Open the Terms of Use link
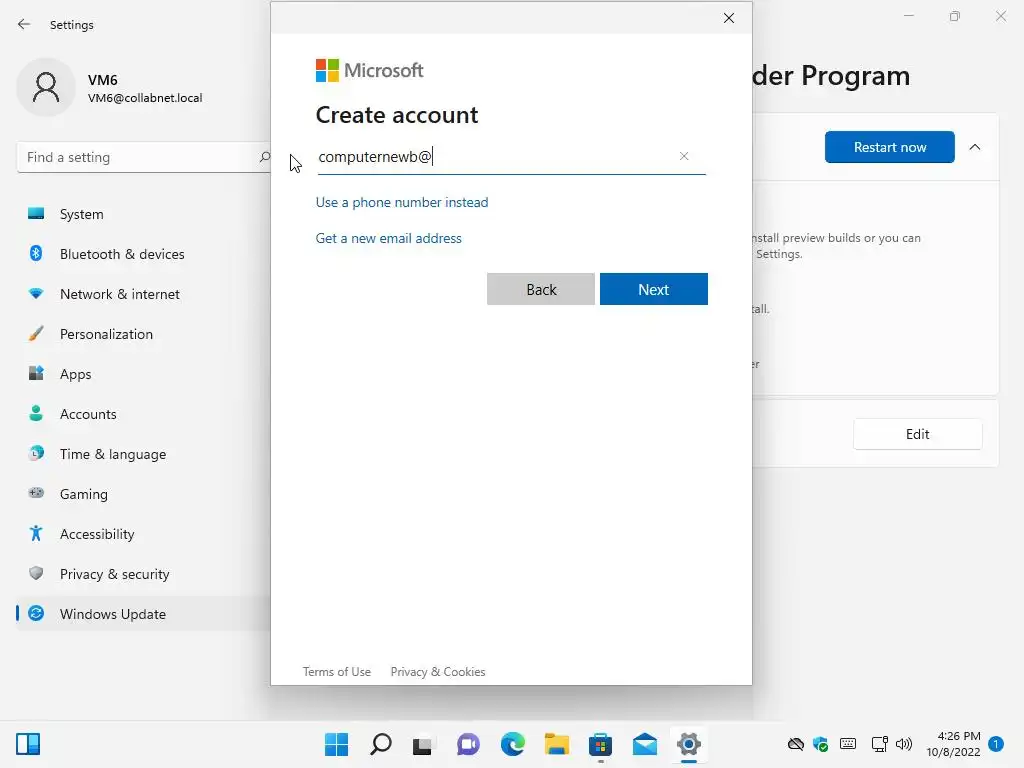This screenshot has width=1024, height=768. point(337,672)
